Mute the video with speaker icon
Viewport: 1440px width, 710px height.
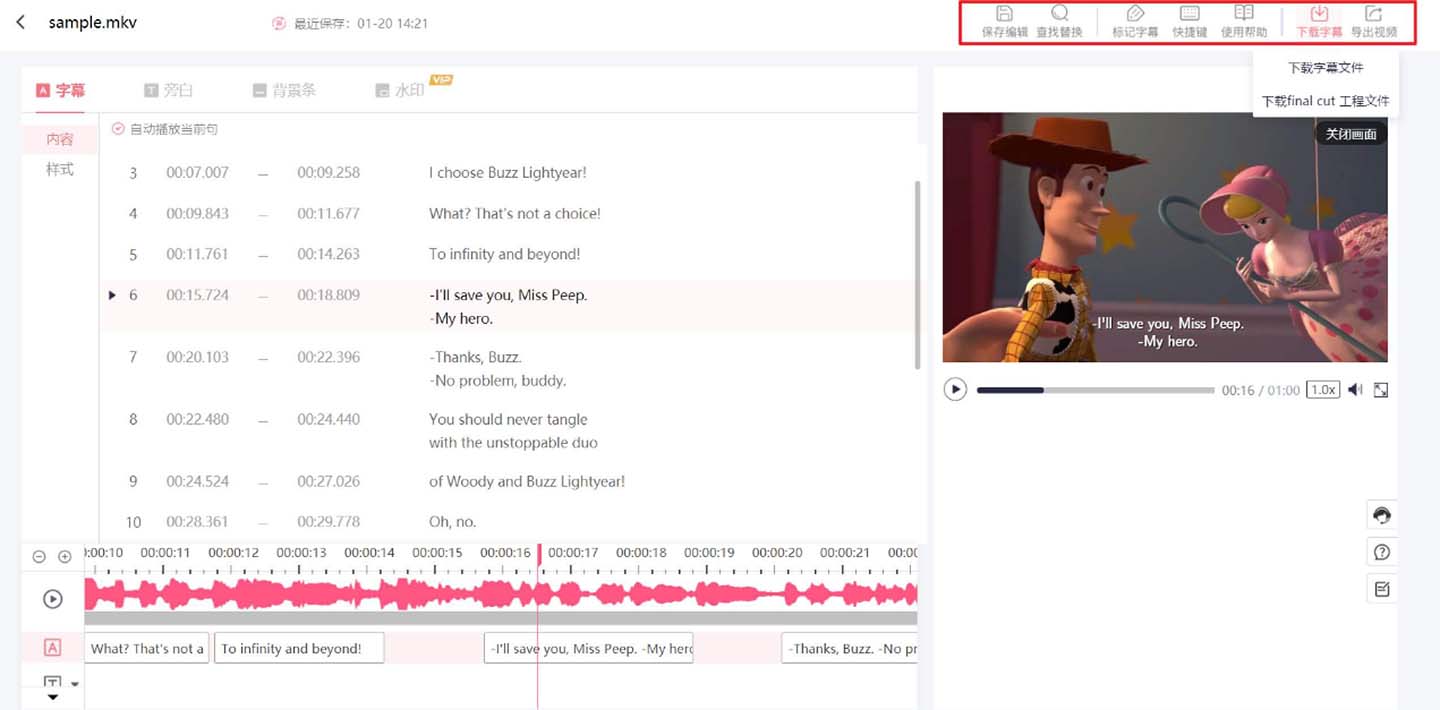tap(1355, 390)
